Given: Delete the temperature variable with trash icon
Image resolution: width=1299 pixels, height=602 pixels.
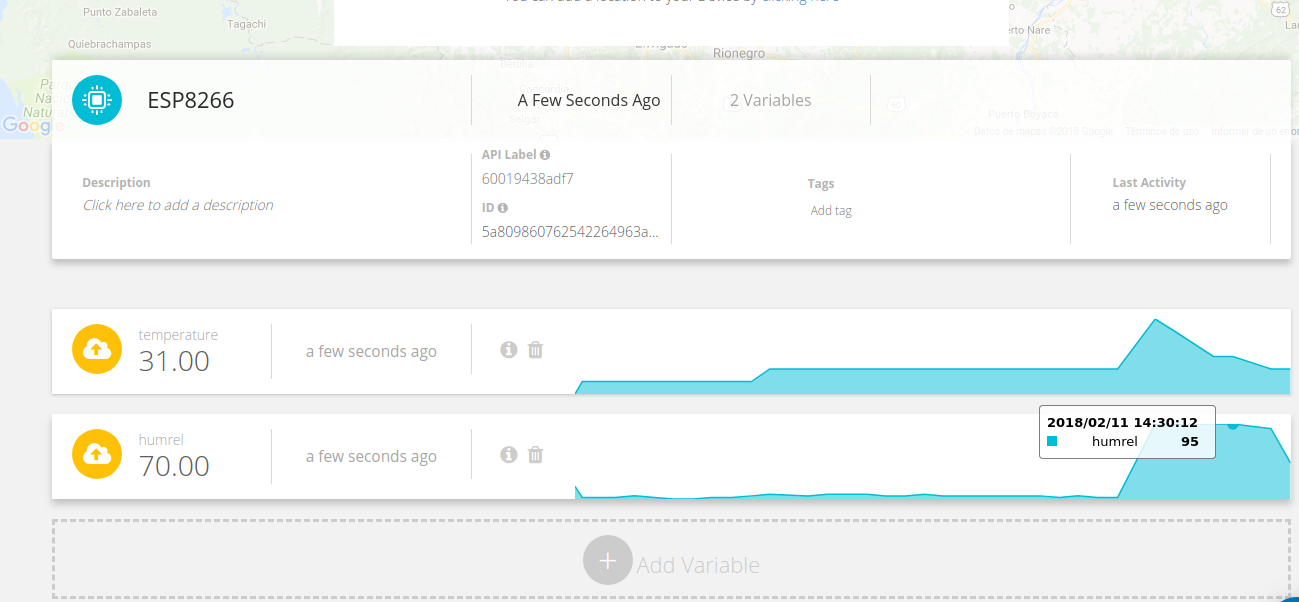Looking at the screenshot, I should point(535,350).
